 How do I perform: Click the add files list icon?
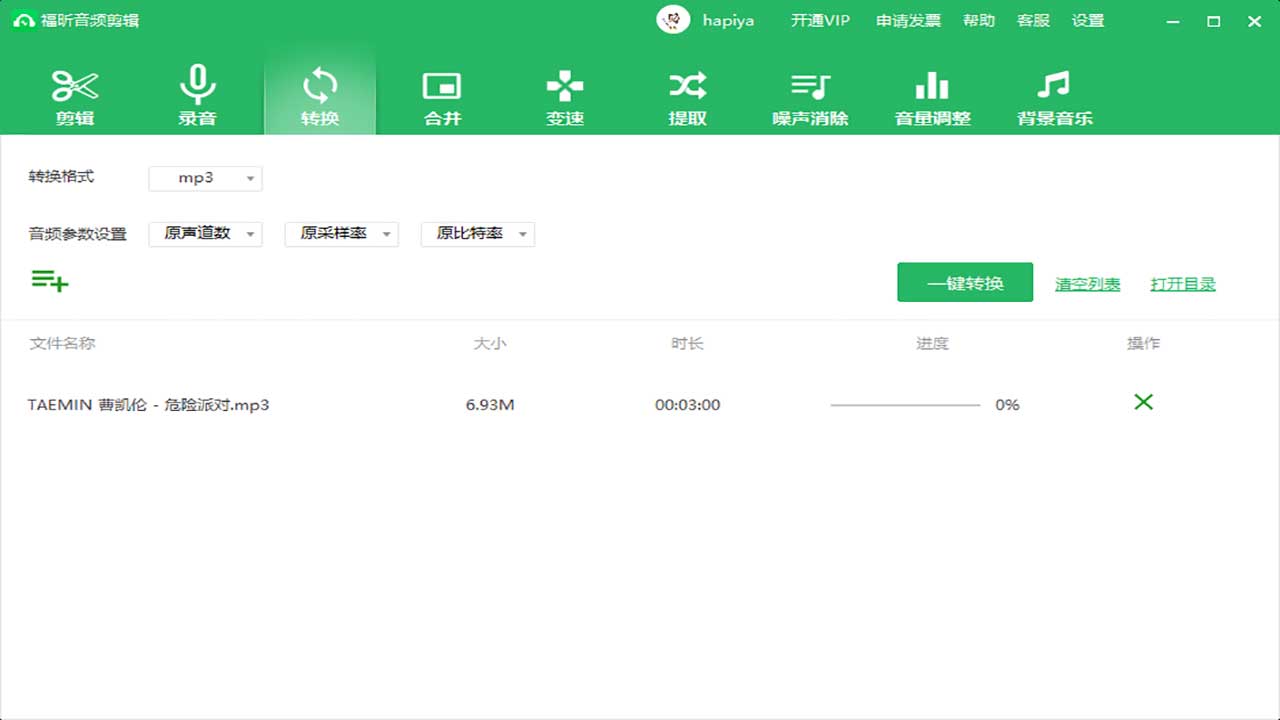(x=49, y=281)
